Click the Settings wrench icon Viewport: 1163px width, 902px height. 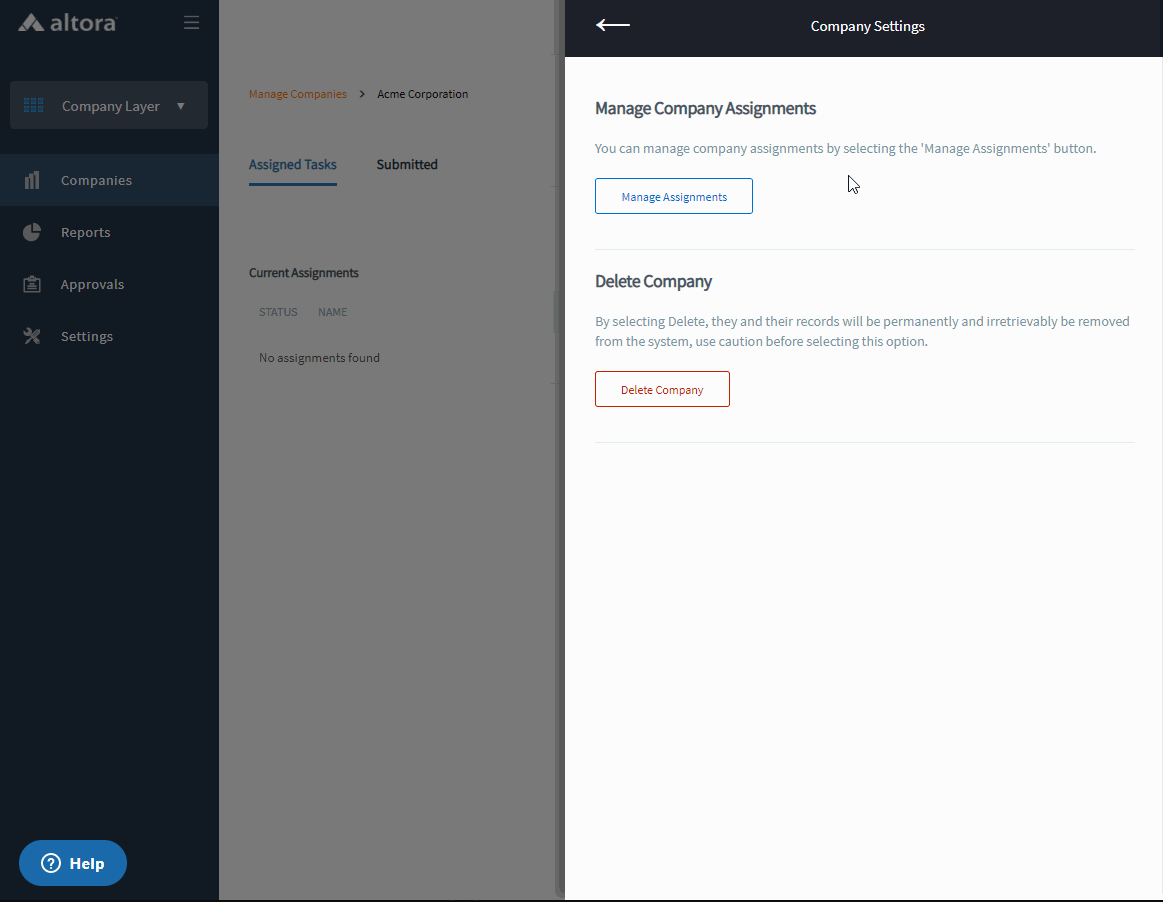point(32,337)
